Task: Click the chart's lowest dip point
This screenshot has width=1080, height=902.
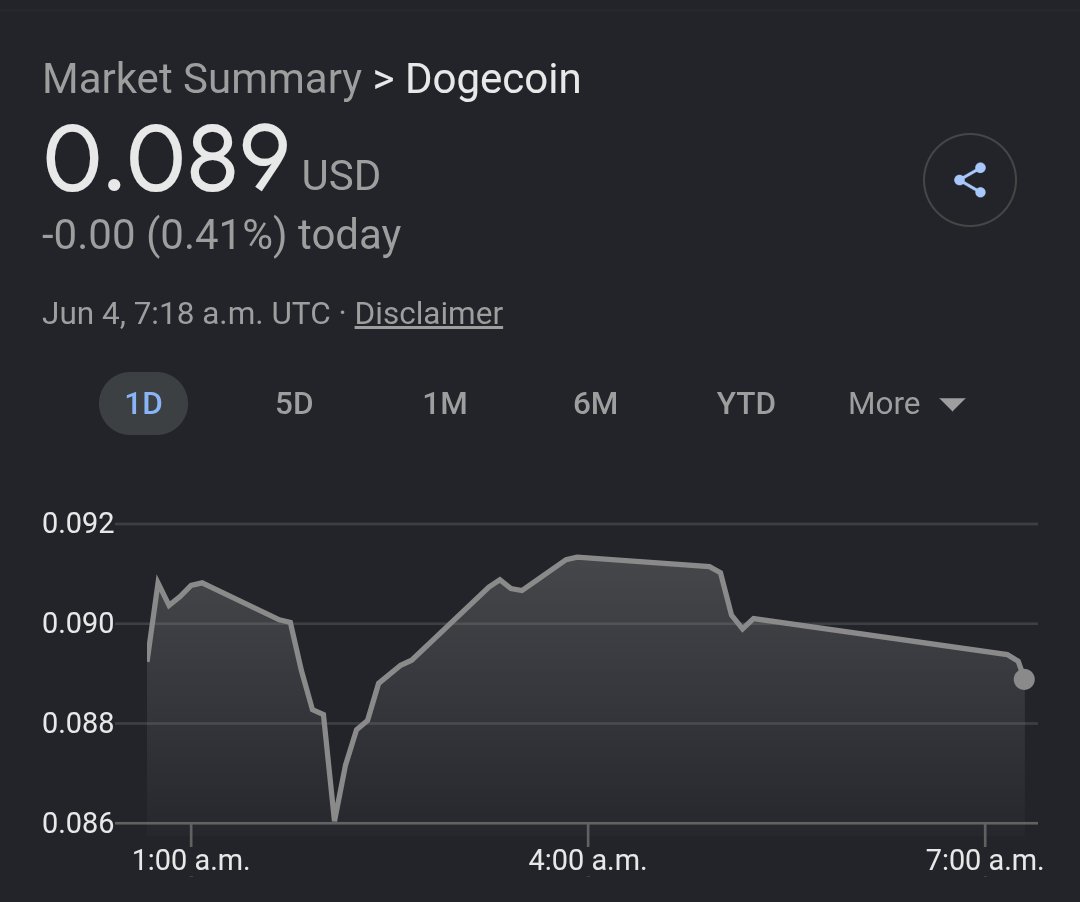Action: pyautogui.click(x=334, y=818)
